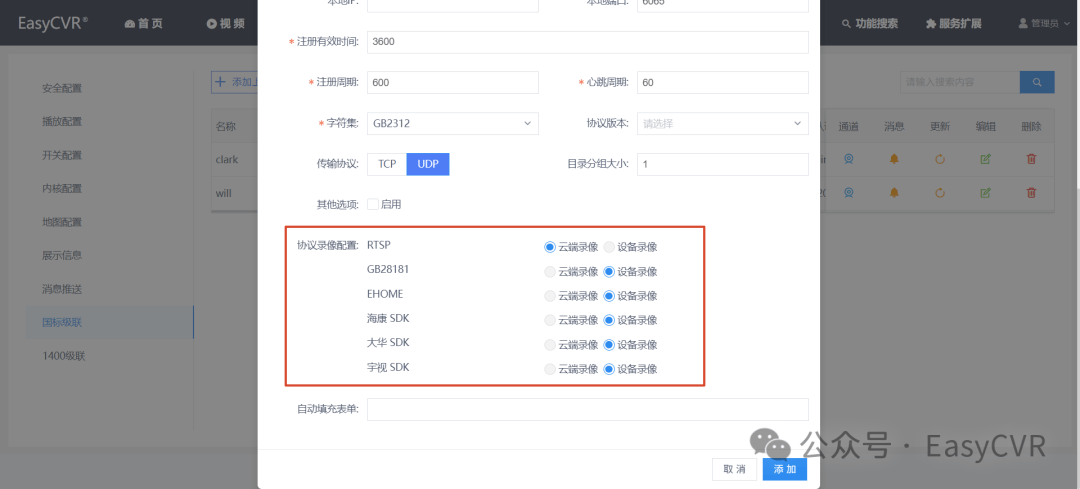Open the 协议版本 dropdown
The height and width of the screenshot is (489, 1080).
pos(723,123)
